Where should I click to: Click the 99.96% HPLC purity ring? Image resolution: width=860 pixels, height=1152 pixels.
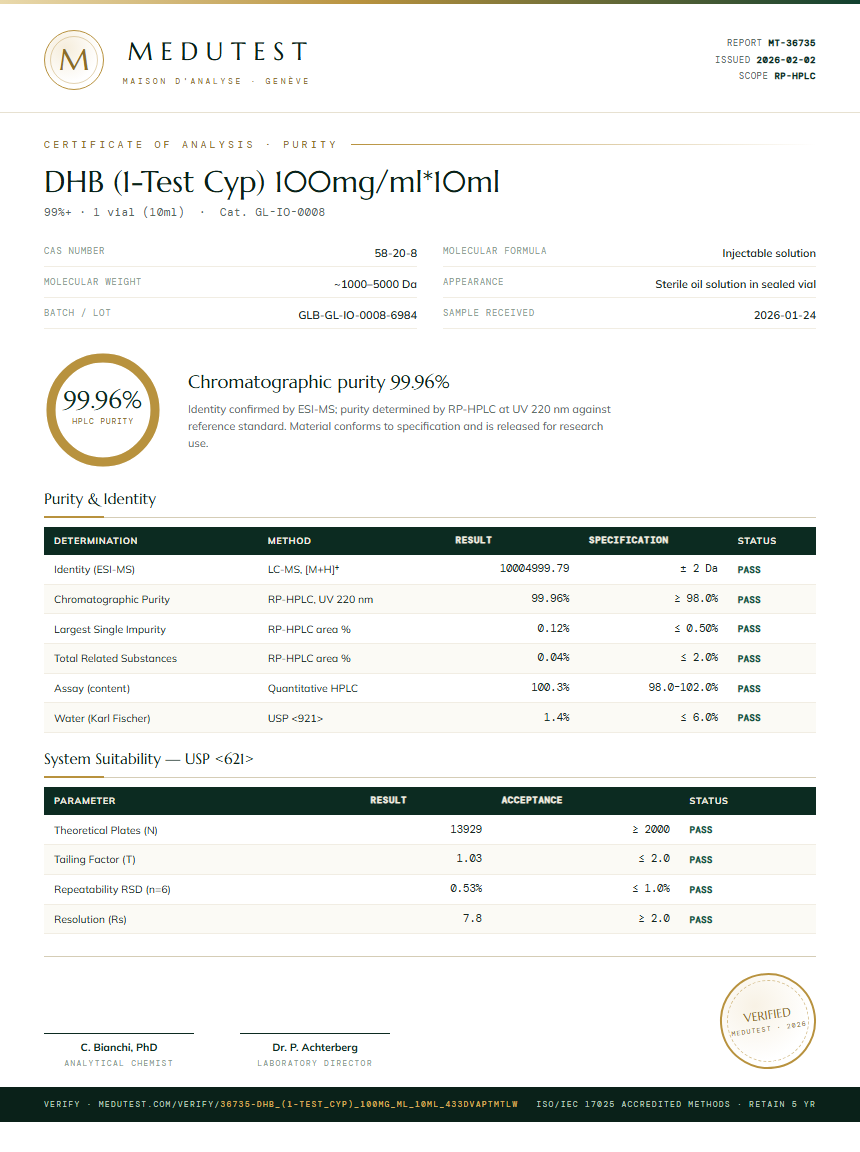pyautogui.click(x=103, y=410)
